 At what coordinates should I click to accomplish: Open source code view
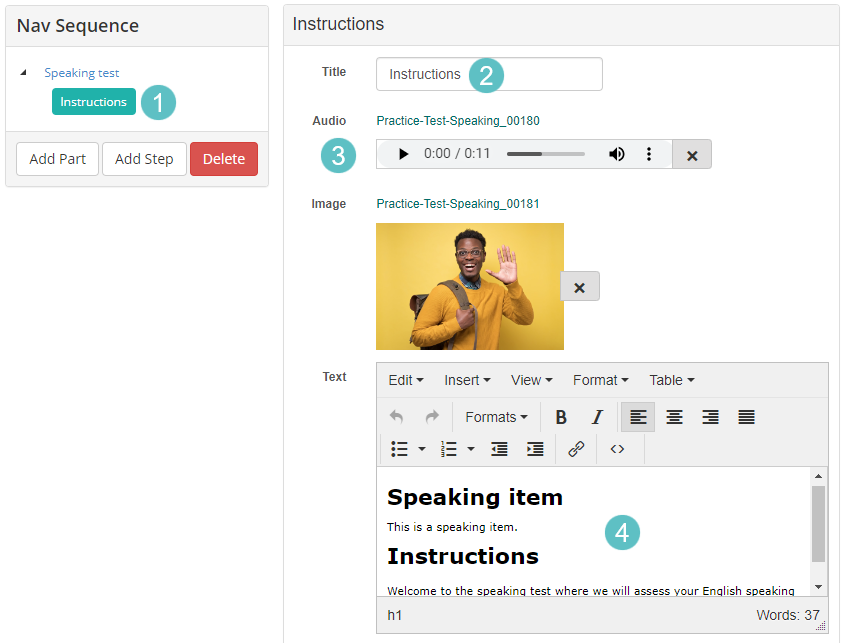tap(617, 449)
